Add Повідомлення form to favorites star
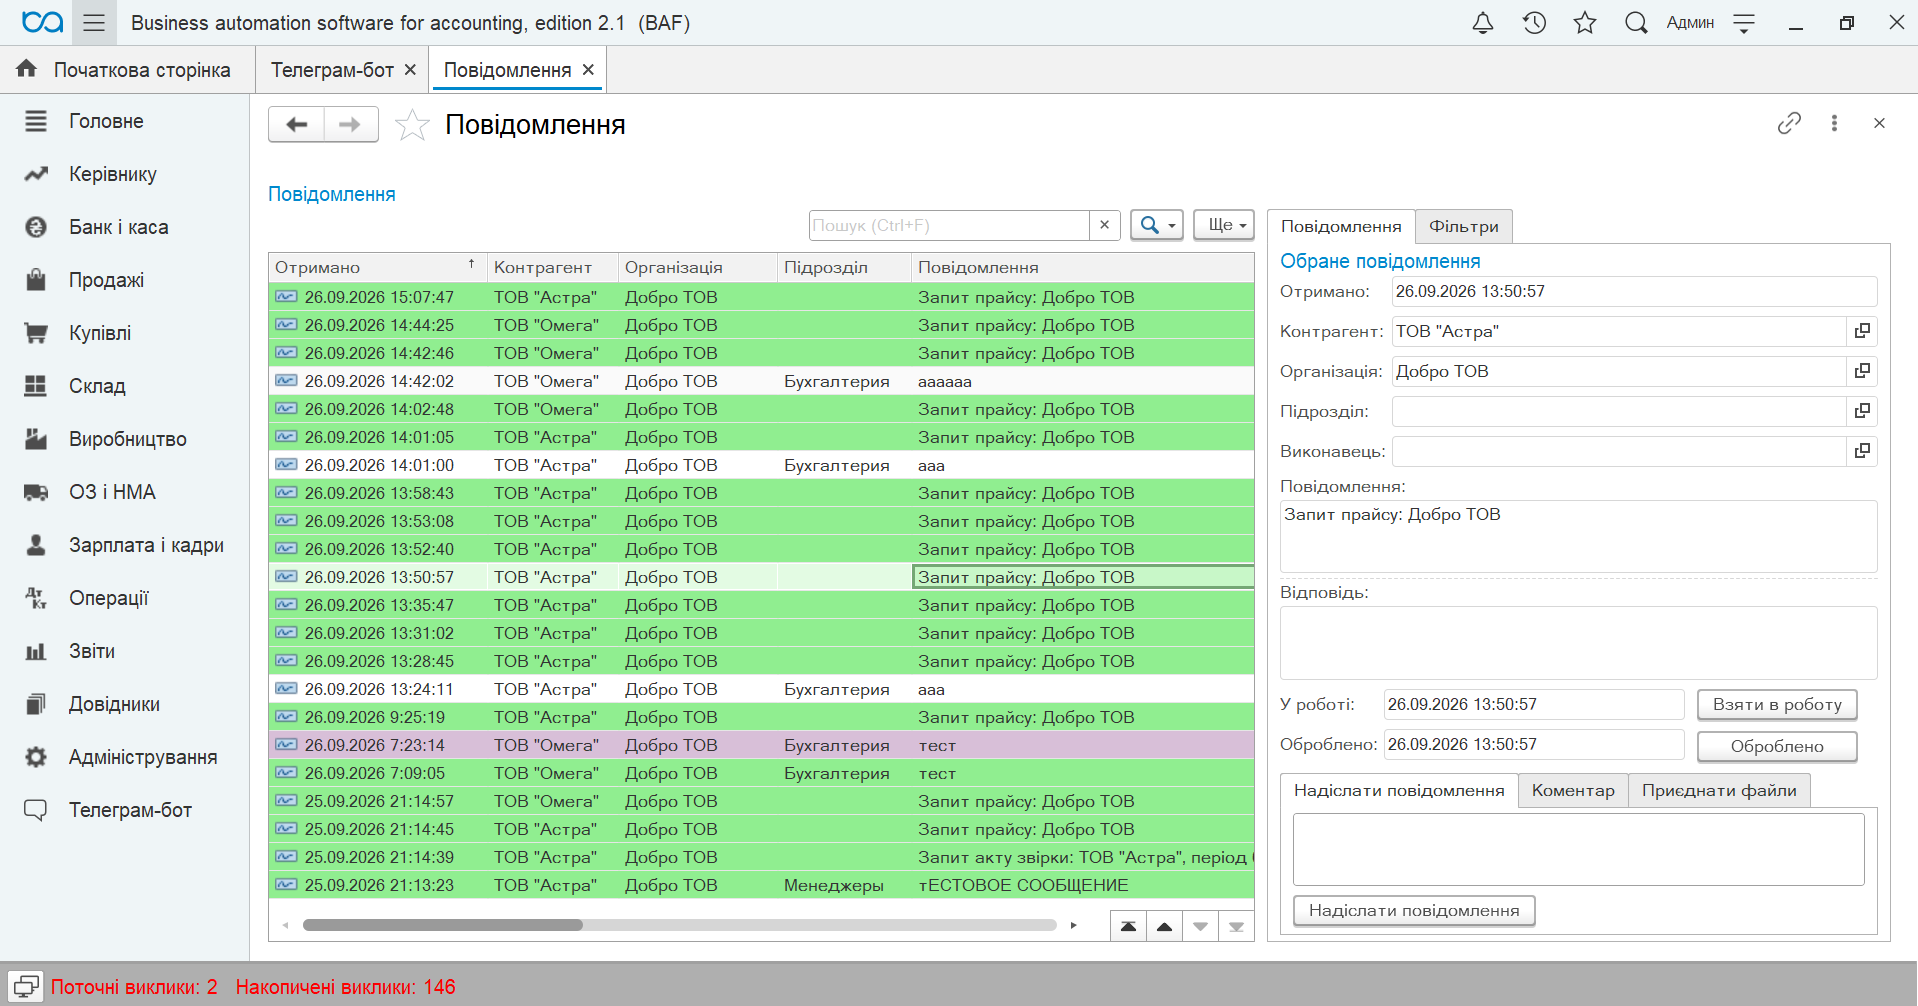This screenshot has width=1918, height=1006. pyautogui.click(x=412, y=125)
